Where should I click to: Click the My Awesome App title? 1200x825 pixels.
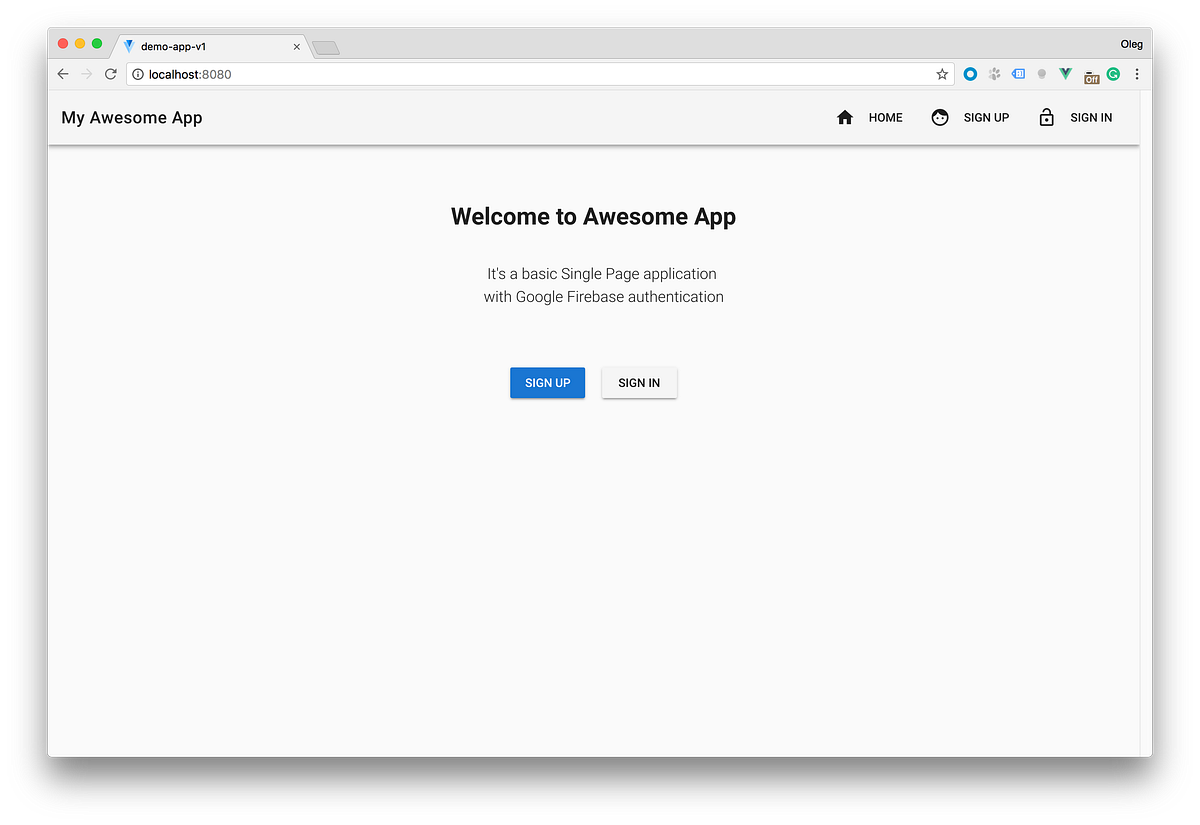(131, 117)
